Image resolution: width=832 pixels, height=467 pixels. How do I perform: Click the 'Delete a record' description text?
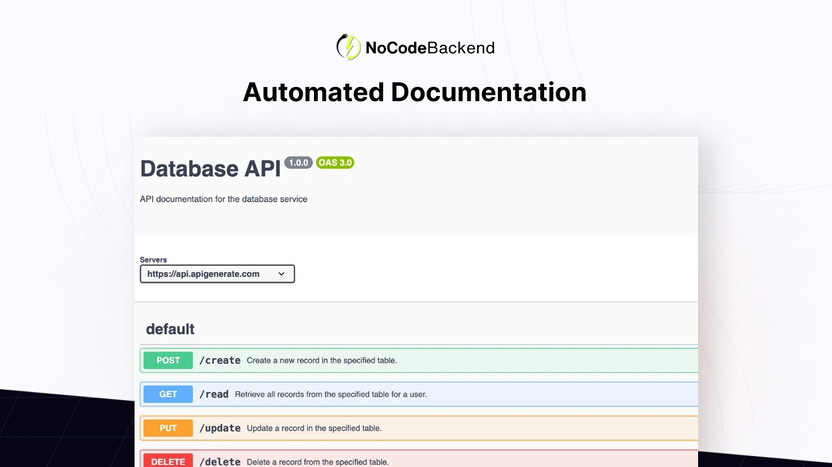318,462
